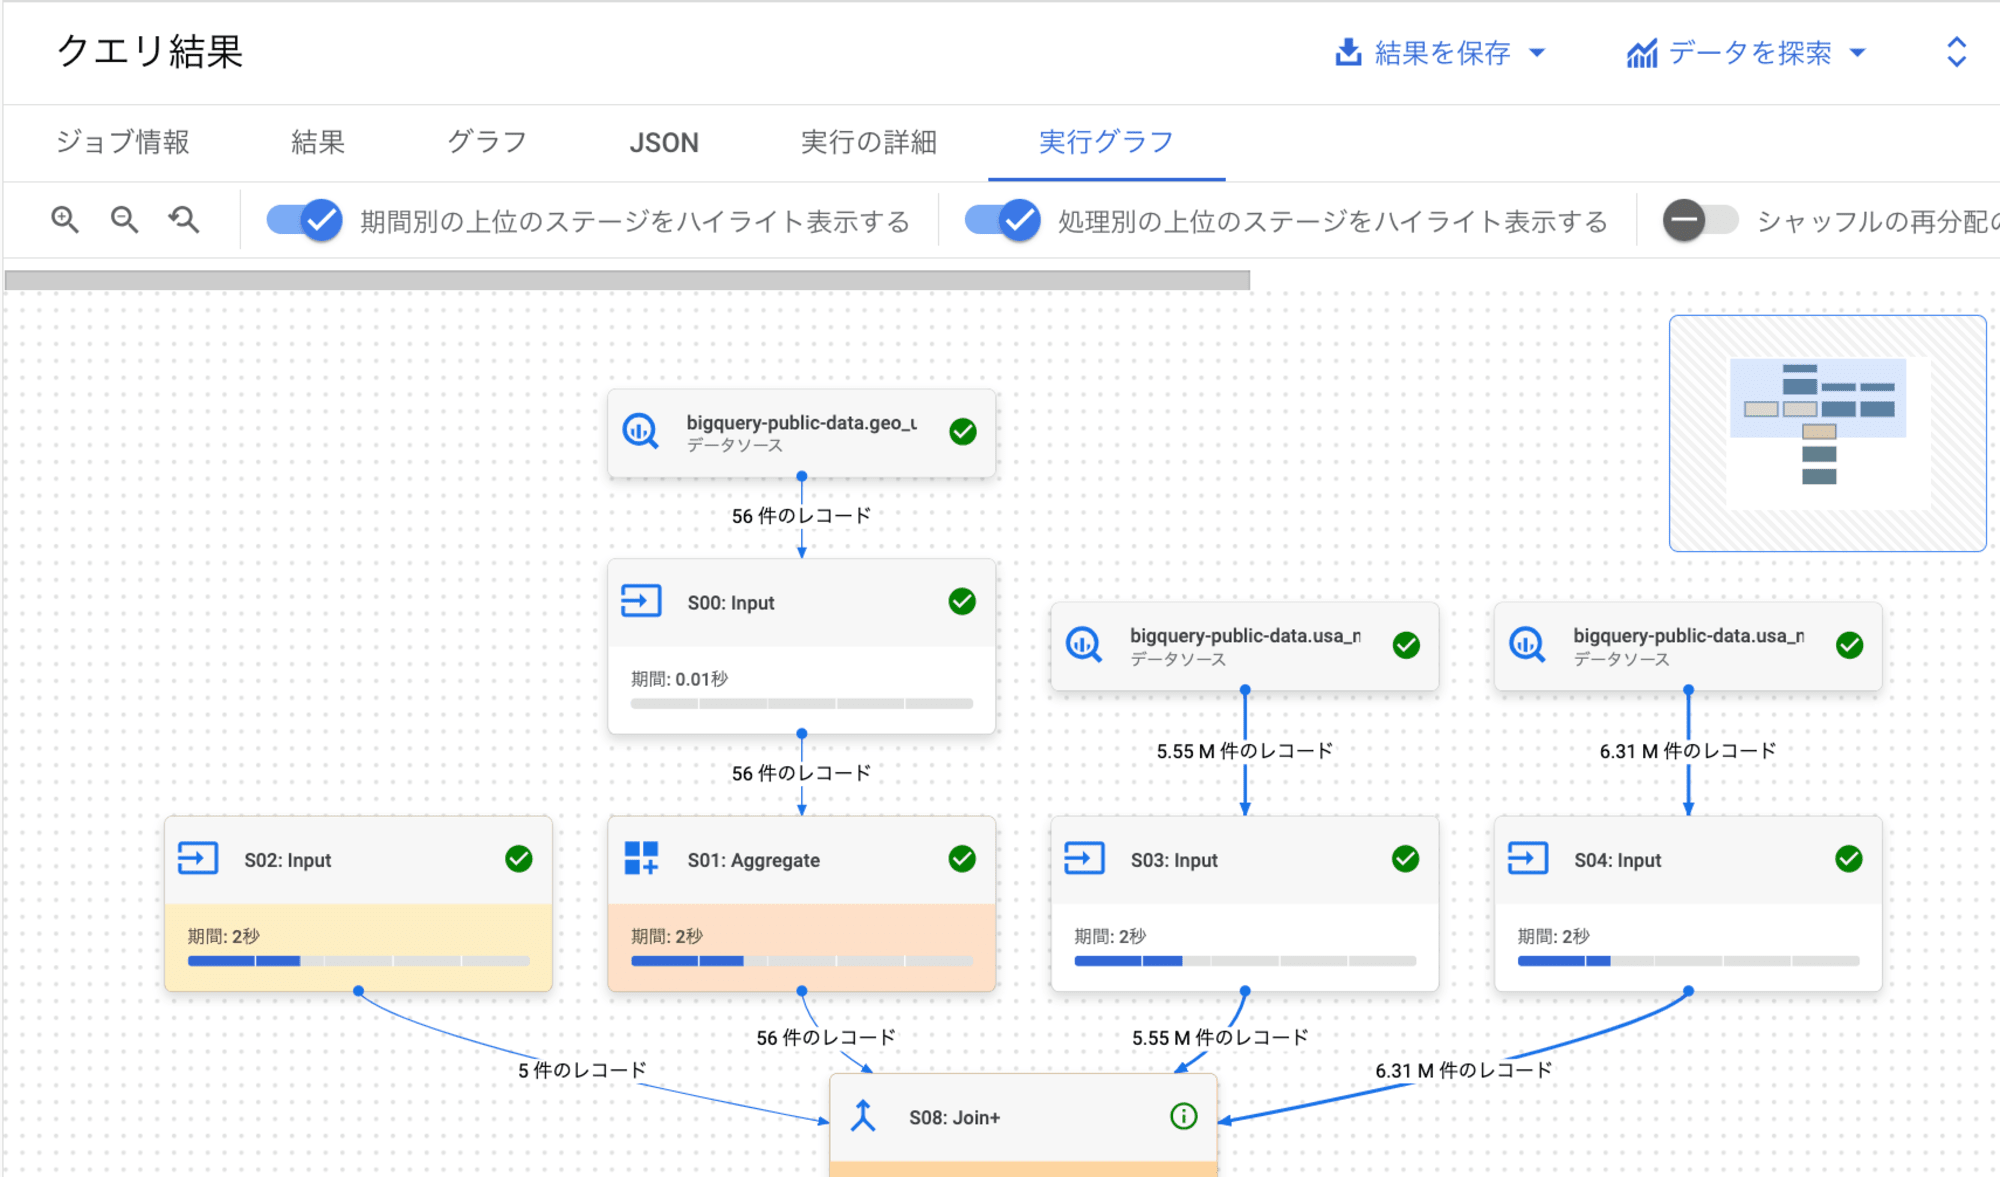Click the input arrow icon on S04: Input
This screenshot has height=1177, width=2000.
1528,858
